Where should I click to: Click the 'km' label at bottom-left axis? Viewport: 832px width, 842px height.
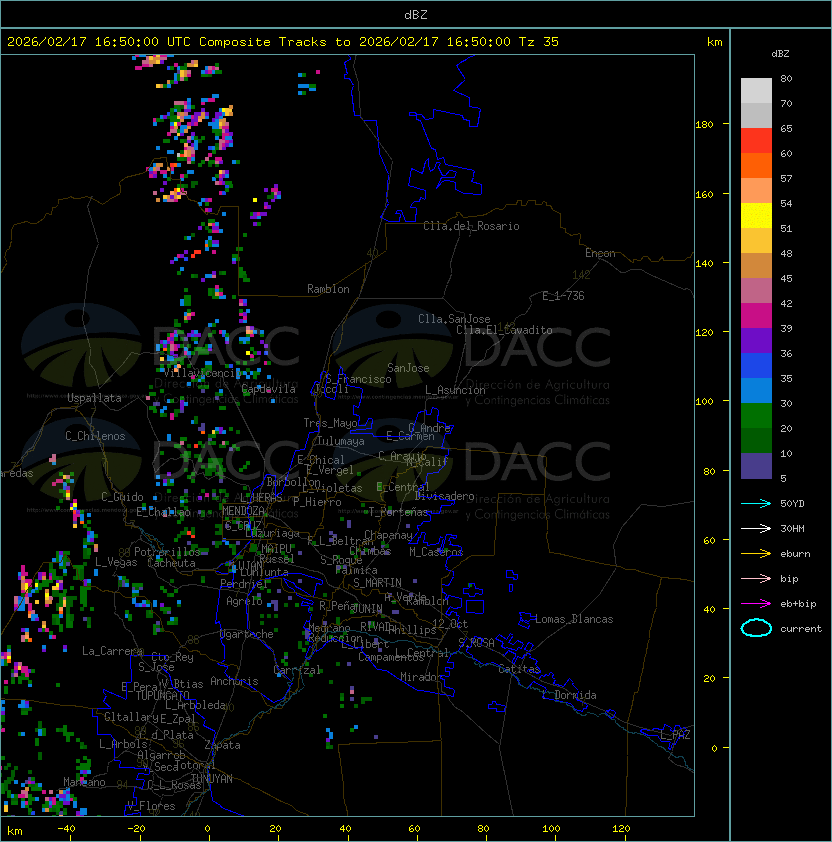click(x=15, y=831)
